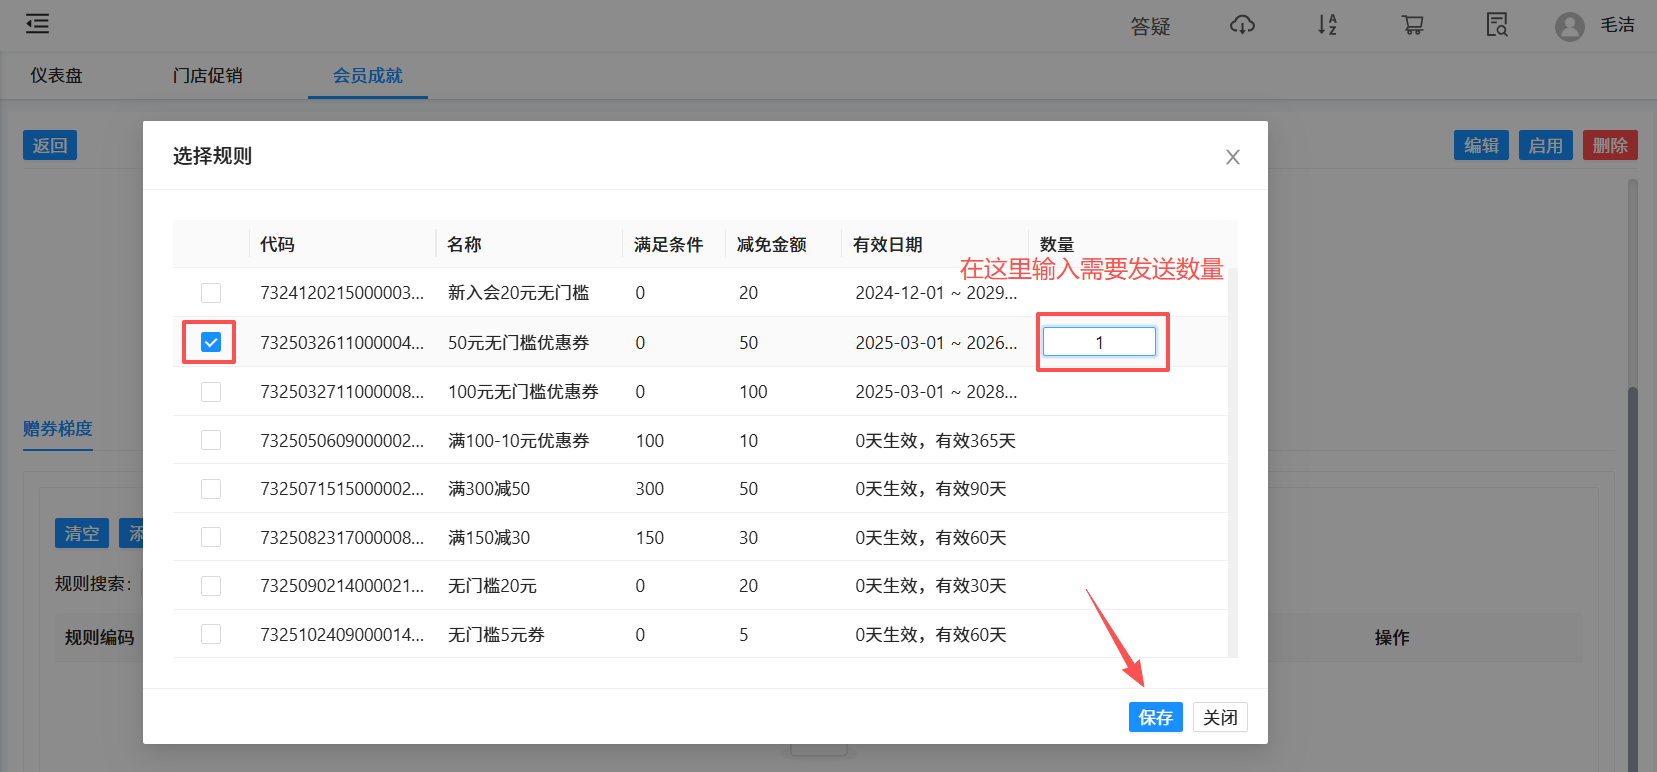The image size is (1657, 772).
Task: Click the 返回 button
Action: click(x=50, y=146)
